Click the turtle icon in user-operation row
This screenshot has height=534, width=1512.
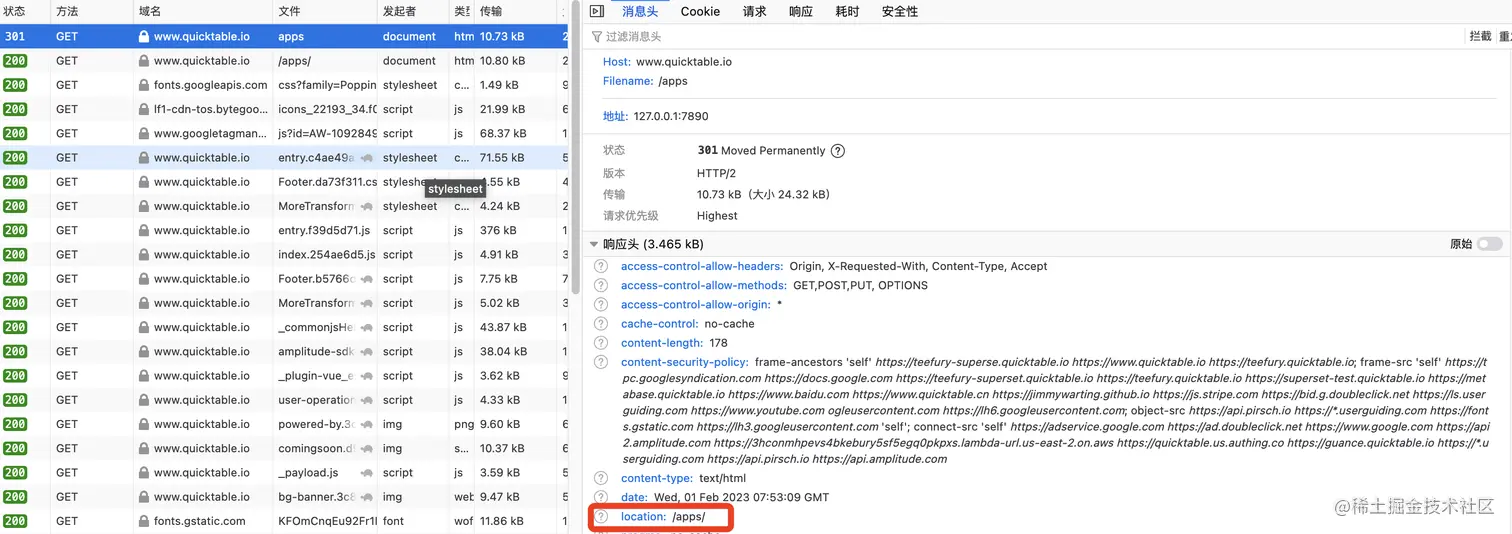(x=367, y=400)
